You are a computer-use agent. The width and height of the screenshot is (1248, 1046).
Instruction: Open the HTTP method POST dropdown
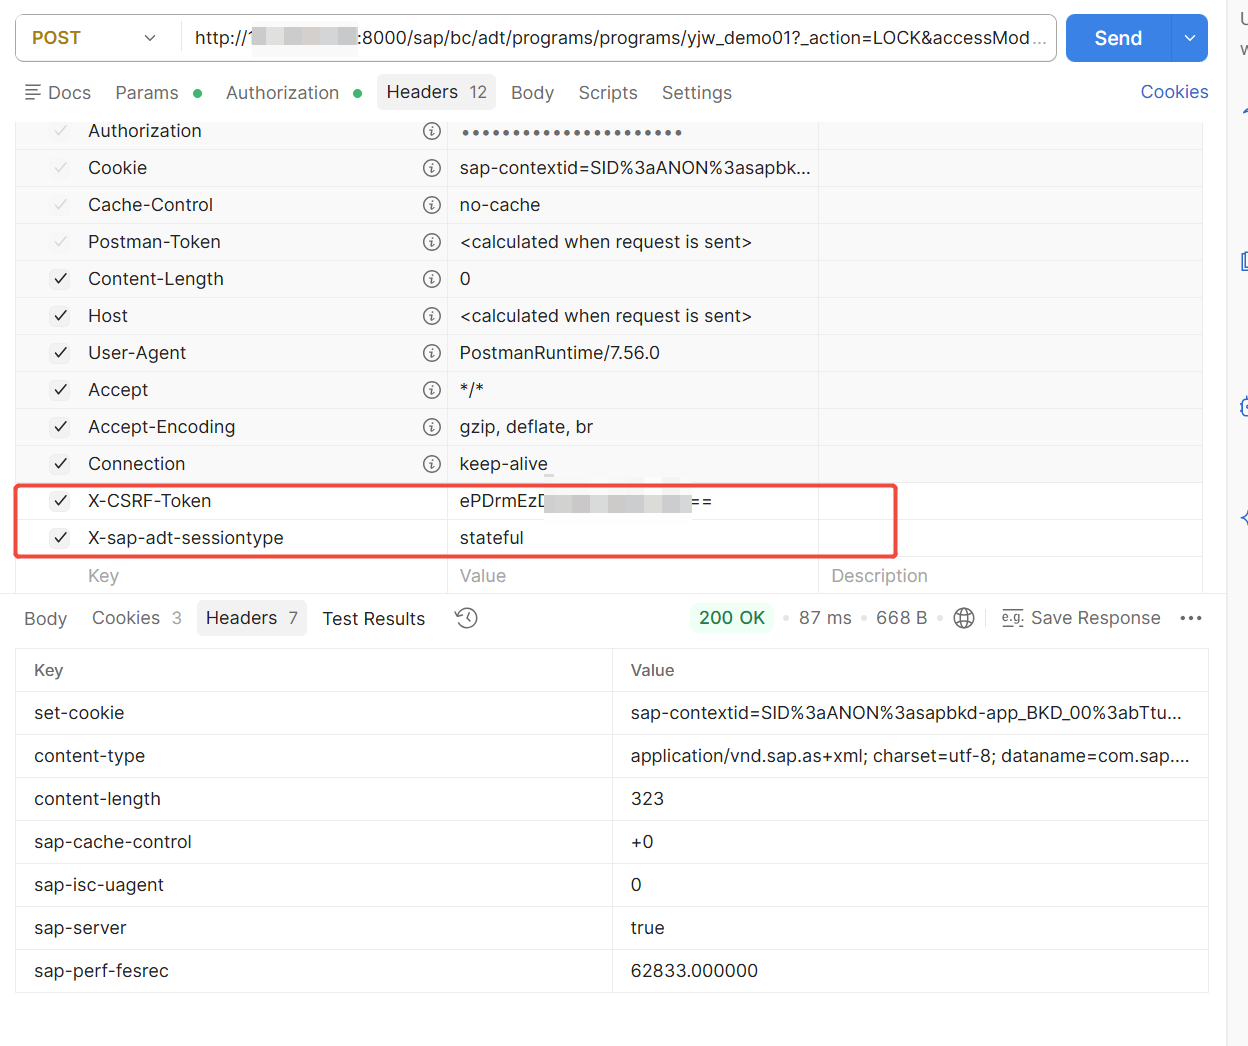pyautogui.click(x=97, y=38)
